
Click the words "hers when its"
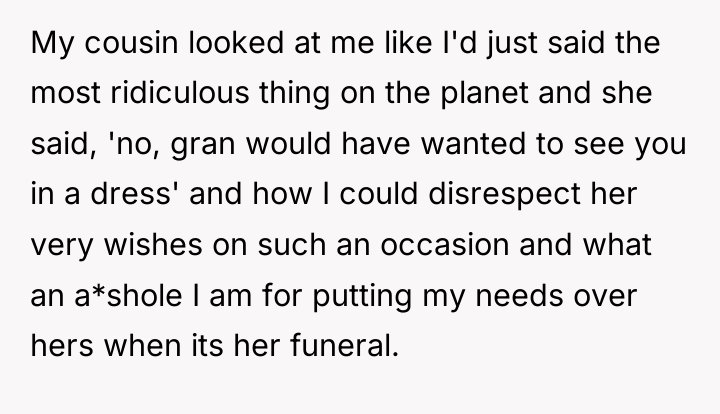point(127,345)
